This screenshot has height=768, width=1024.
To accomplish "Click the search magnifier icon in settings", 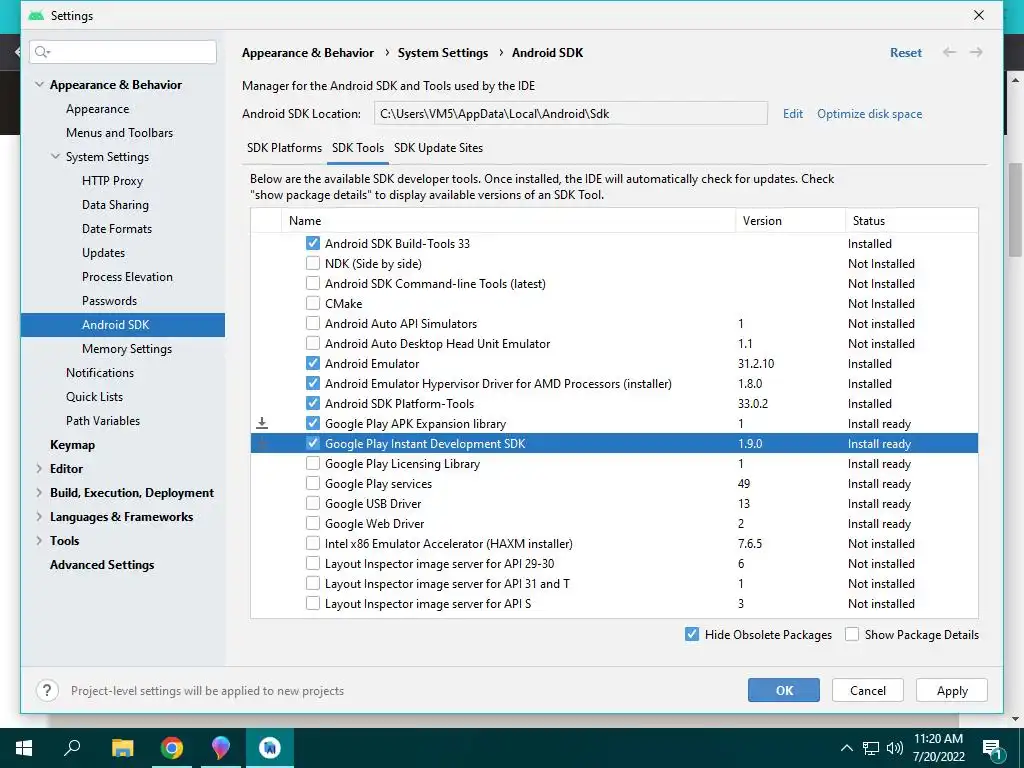I will pos(42,52).
